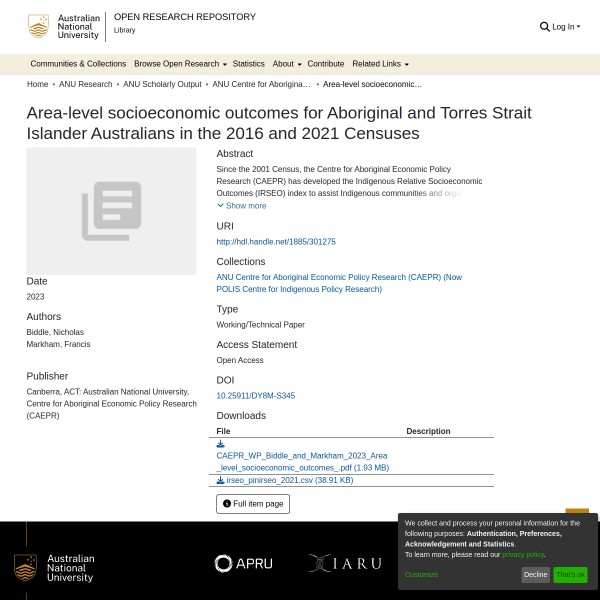Open the Related Links dropdown
This screenshot has width=600, height=600.
(380, 64)
